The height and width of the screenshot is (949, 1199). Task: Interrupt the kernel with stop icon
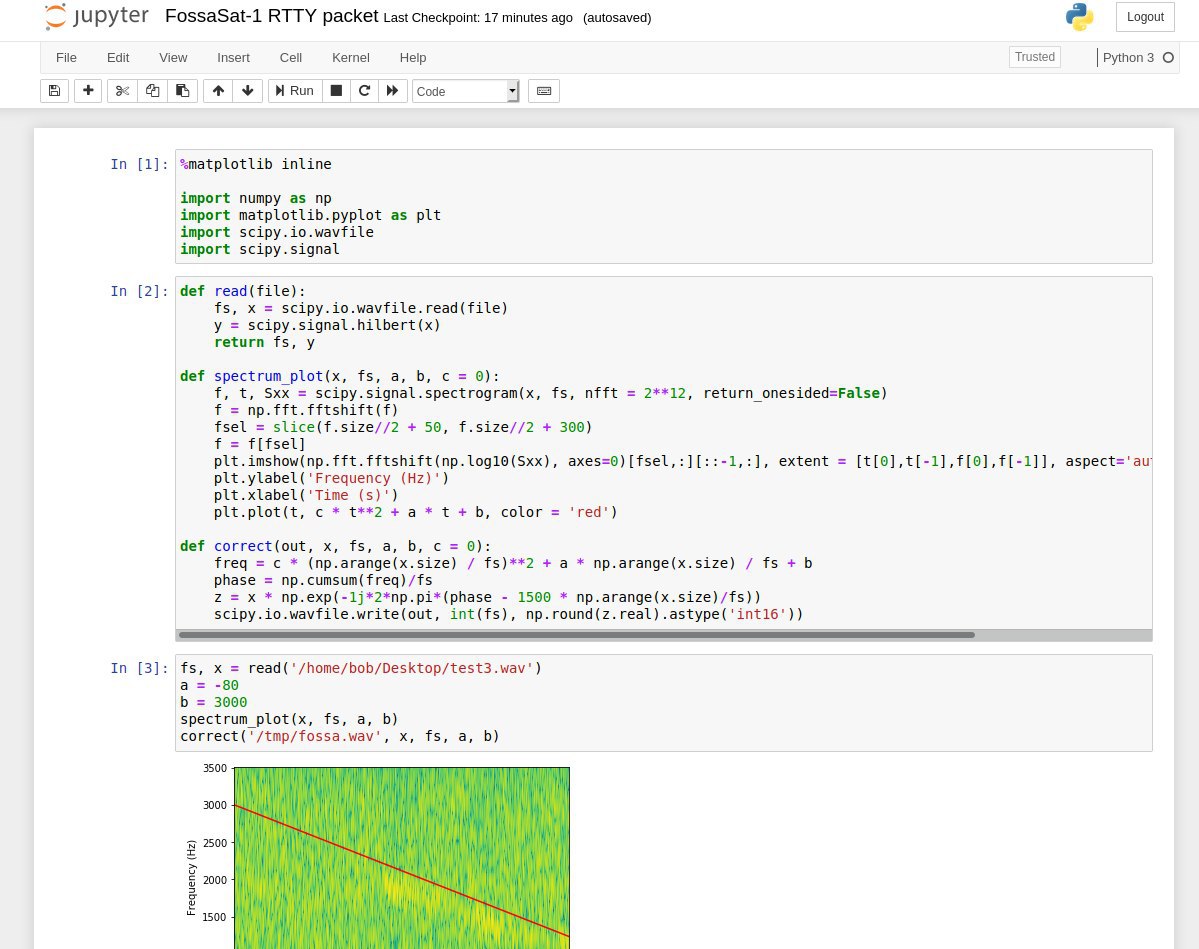pyautogui.click(x=336, y=91)
